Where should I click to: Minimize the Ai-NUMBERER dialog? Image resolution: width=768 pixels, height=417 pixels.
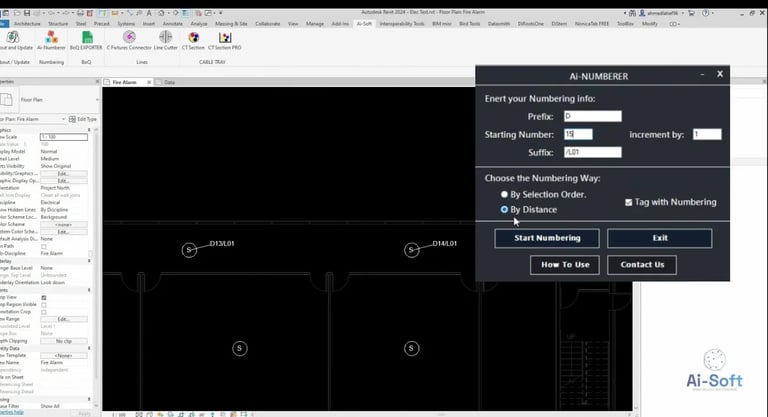click(702, 74)
